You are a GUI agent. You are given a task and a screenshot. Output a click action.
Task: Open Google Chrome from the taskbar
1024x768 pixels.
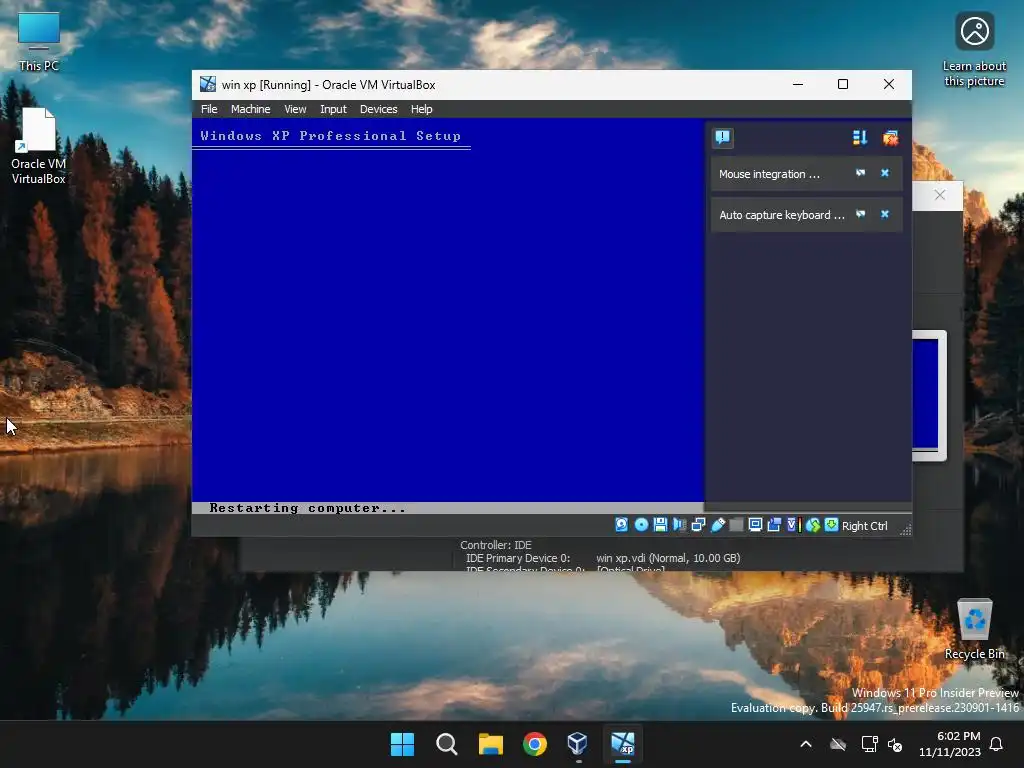[x=535, y=744]
